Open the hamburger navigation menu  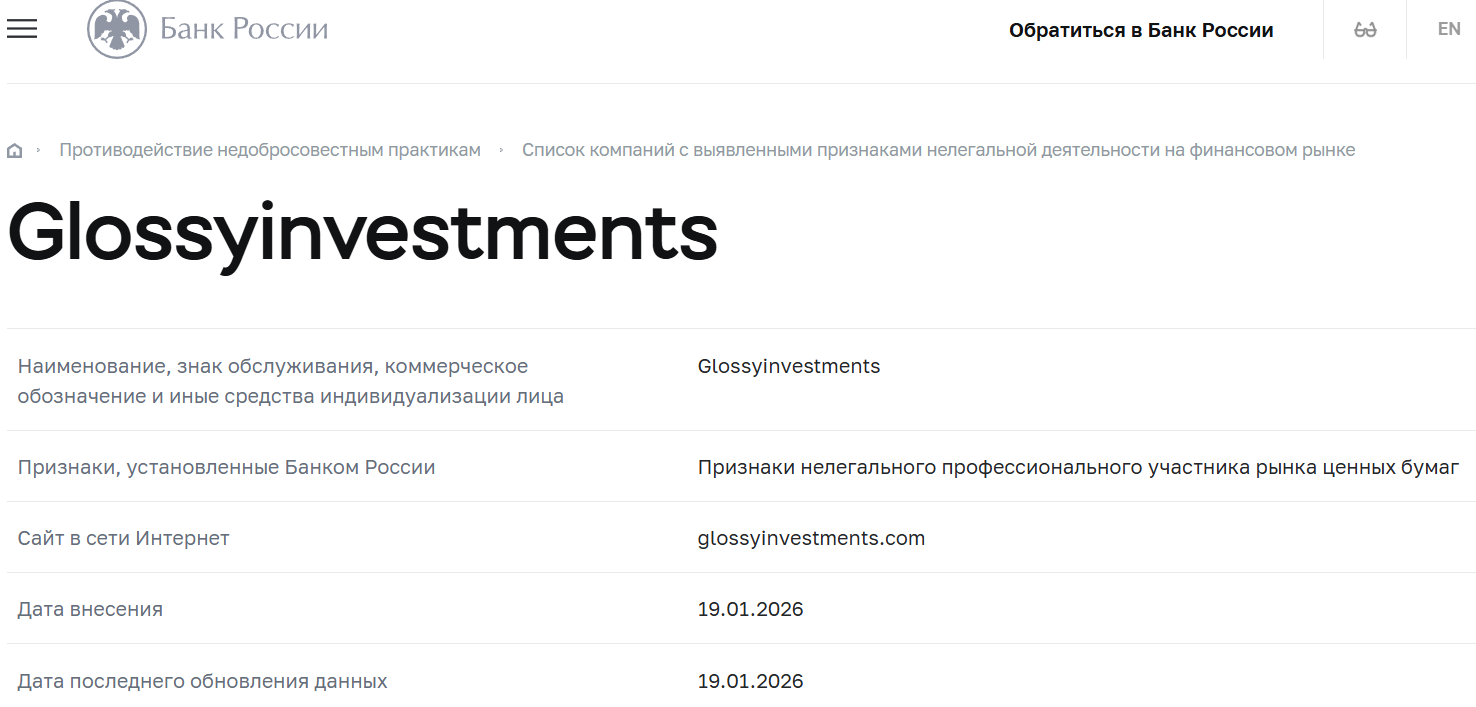(x=22, y=29)
